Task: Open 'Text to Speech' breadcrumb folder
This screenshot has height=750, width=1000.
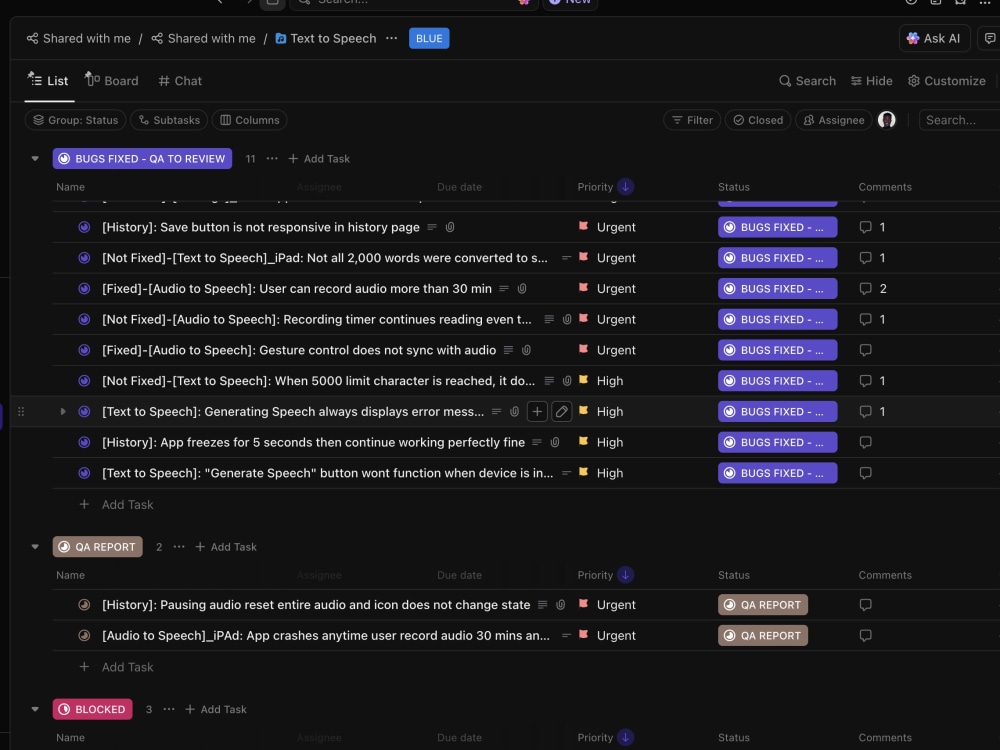Action: point(326,38)
